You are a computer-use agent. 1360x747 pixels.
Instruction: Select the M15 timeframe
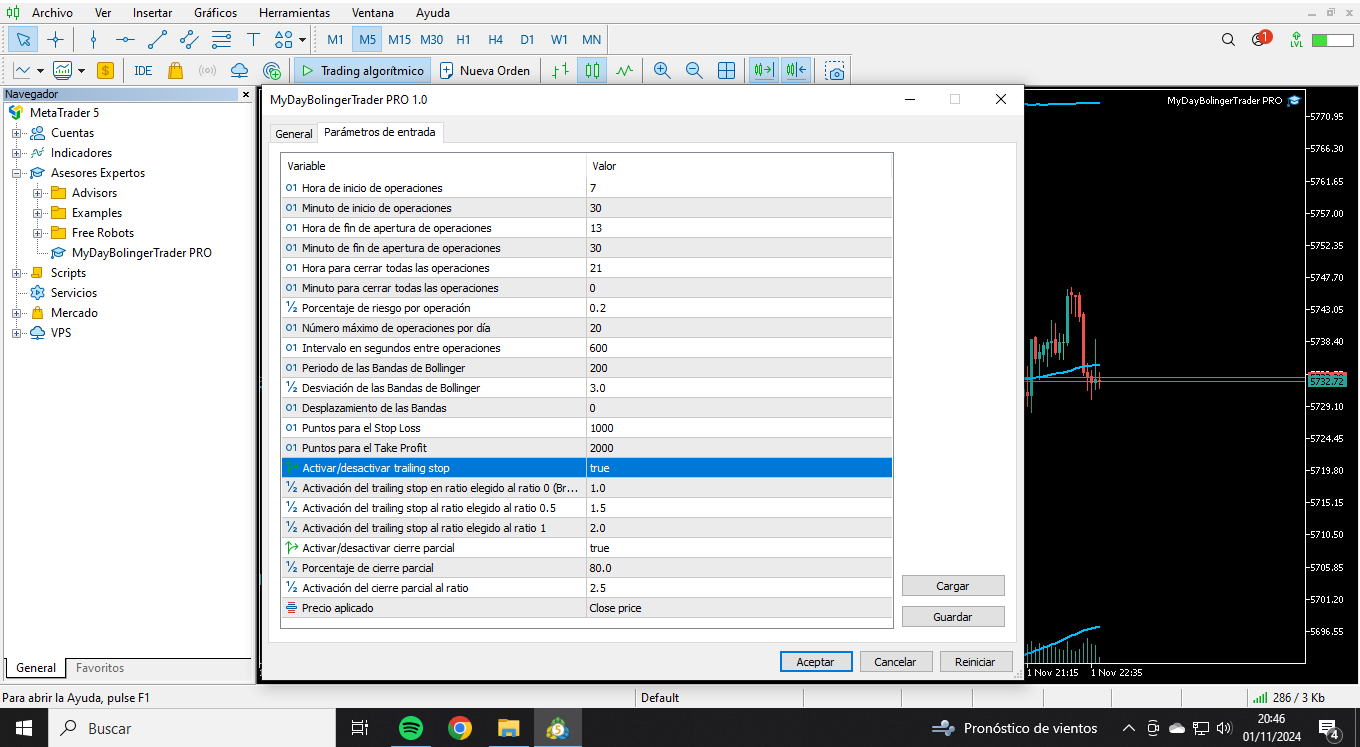(399, 40)
